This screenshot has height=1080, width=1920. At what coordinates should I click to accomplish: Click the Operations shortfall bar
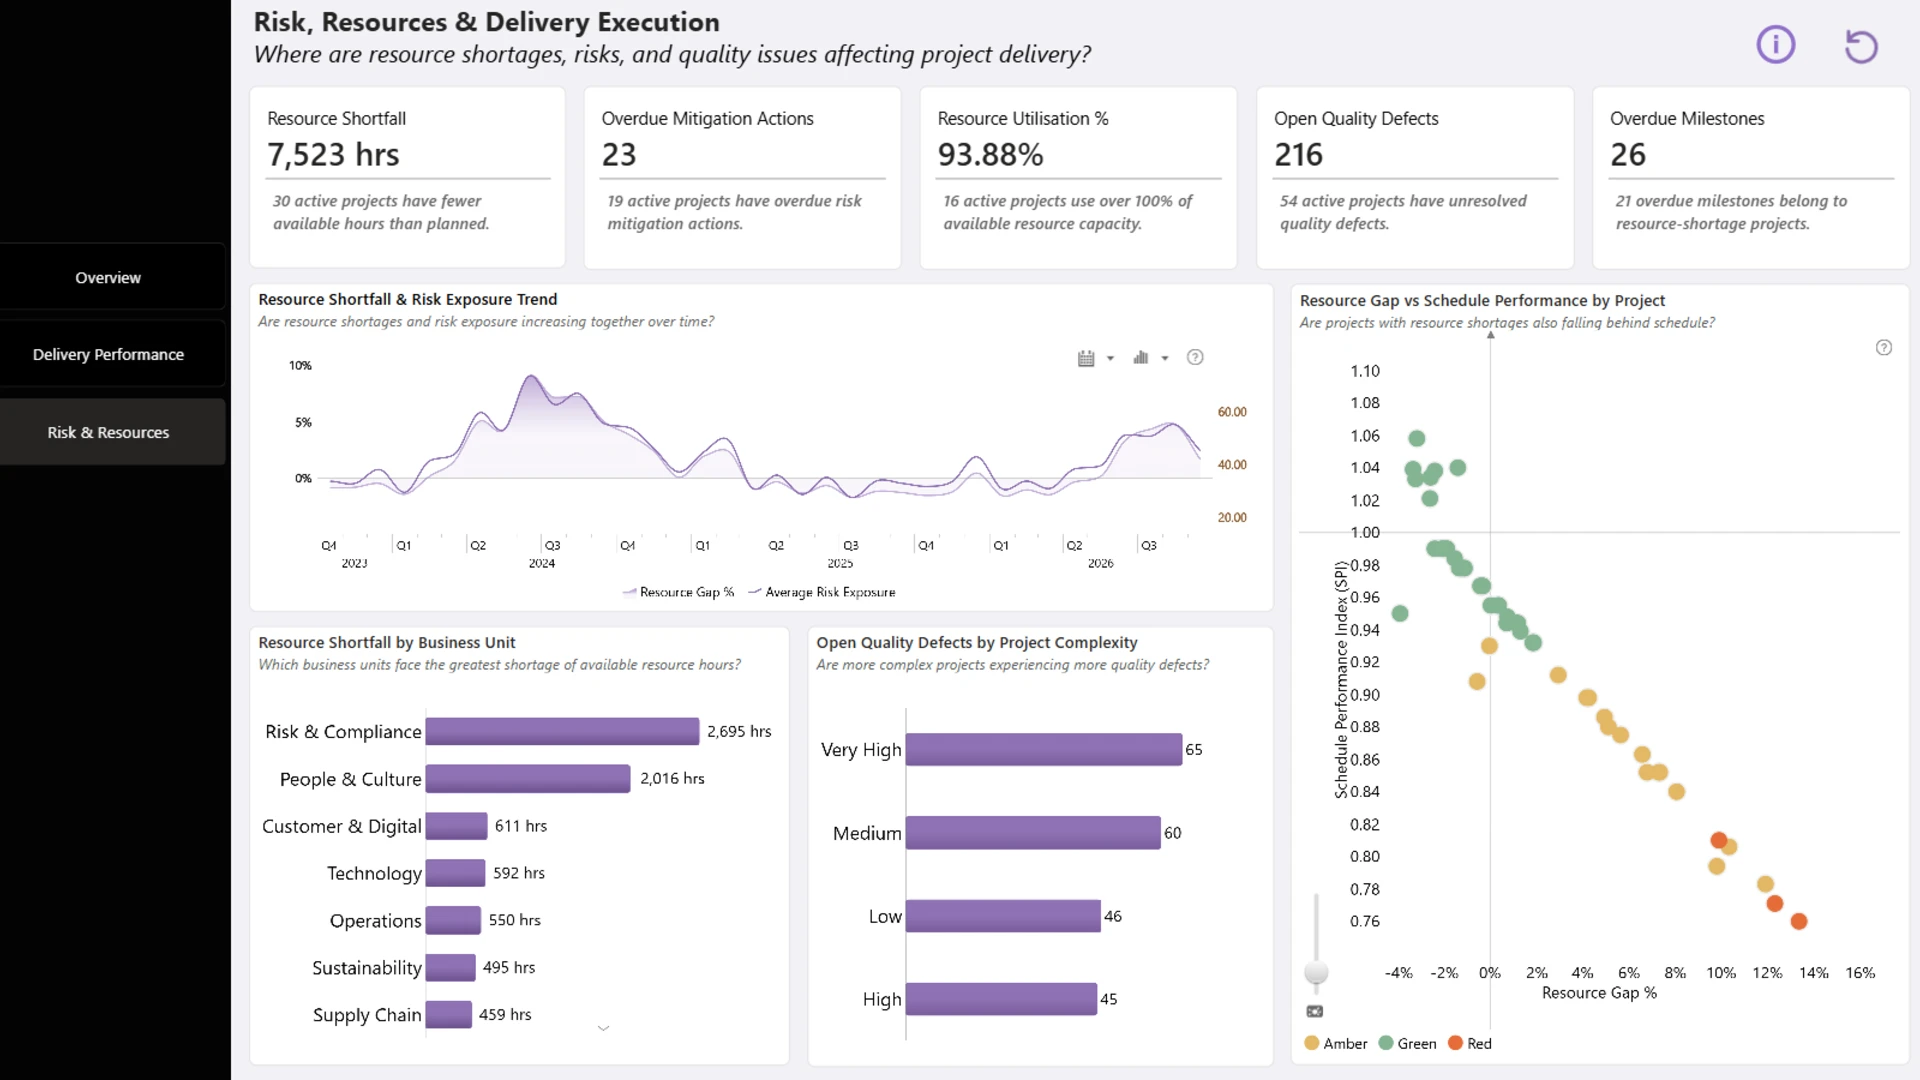(454, 920)
